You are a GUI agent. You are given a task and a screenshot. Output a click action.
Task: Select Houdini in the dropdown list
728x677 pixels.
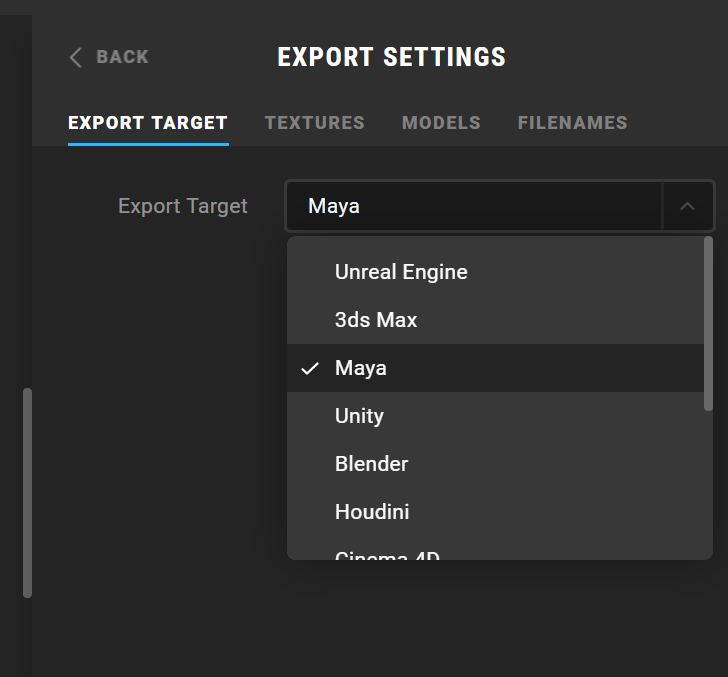pos(495,512)
